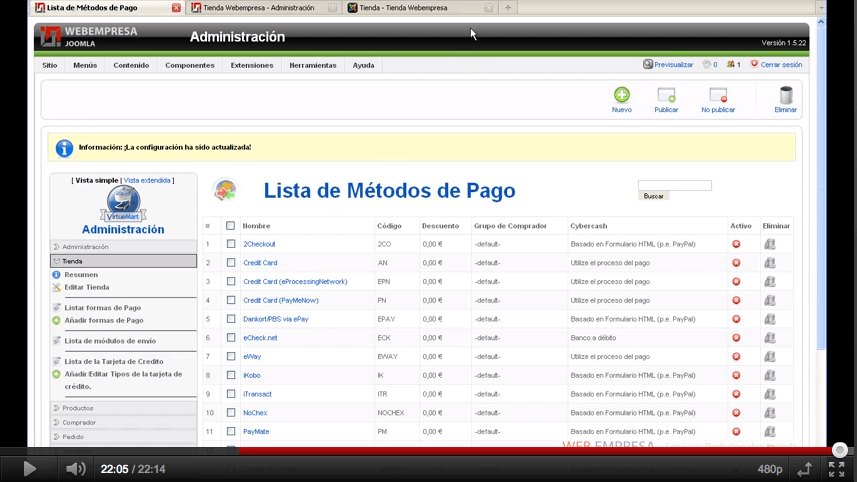Click the payment method search field
The width and height of the screenshot is (857, 482).
tap(675, 186)
